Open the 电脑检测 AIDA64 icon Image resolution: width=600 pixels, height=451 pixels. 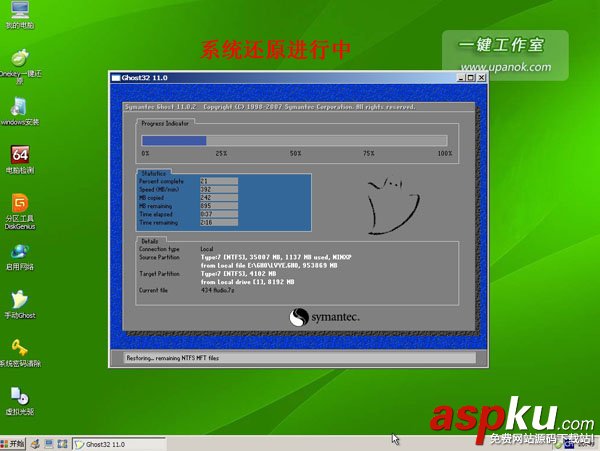(19, 155)
